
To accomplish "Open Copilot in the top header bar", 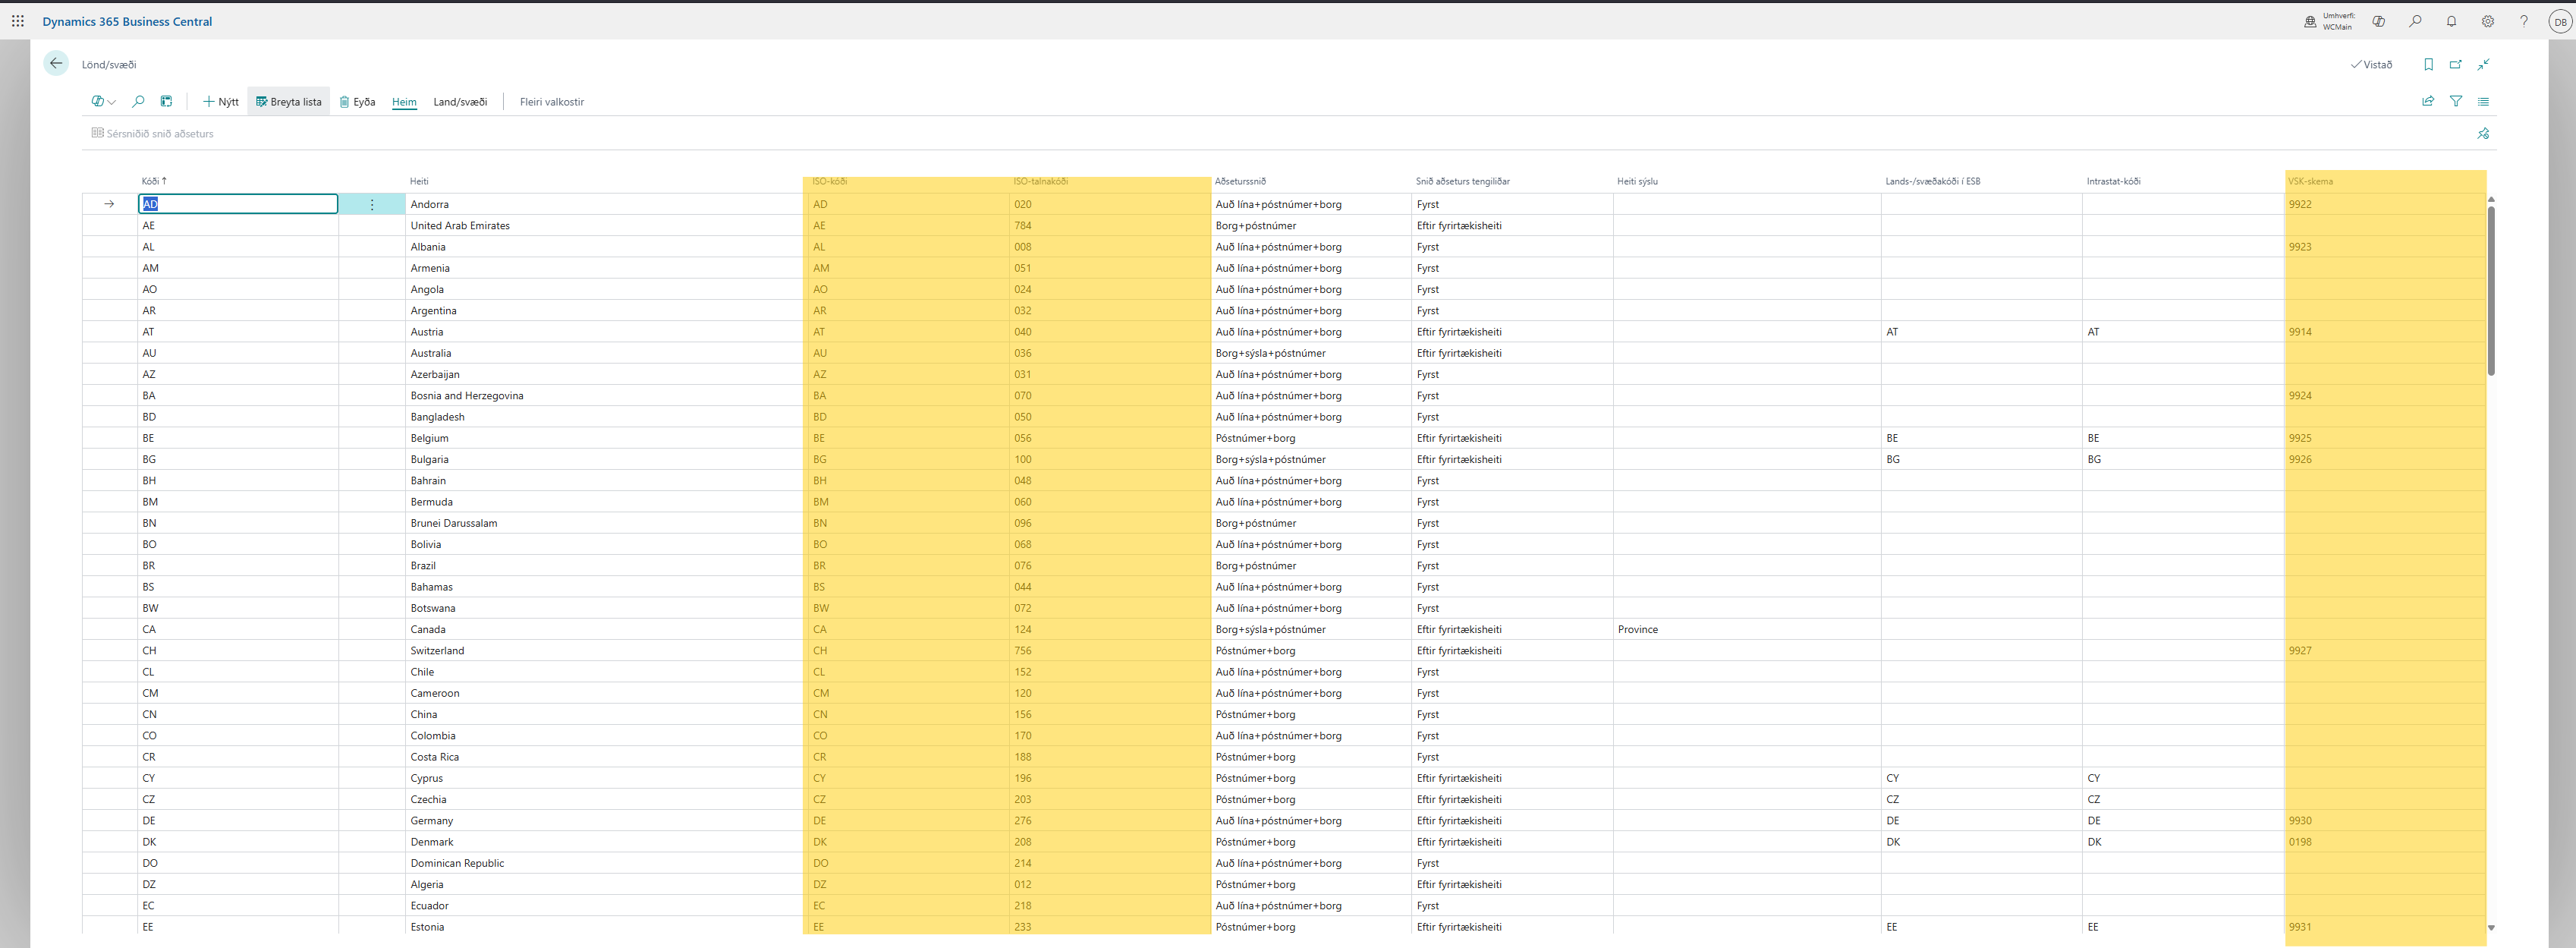I will [2379, 21].
